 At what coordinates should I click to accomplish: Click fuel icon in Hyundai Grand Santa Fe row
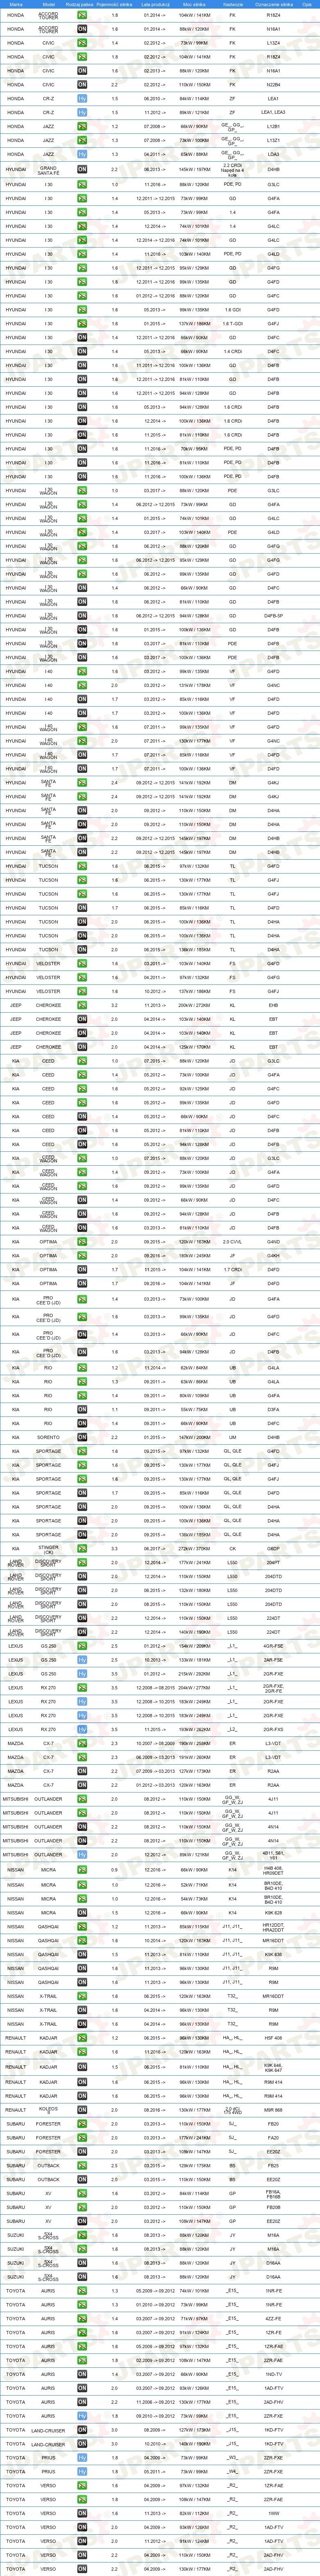click(x=82, y=169)
